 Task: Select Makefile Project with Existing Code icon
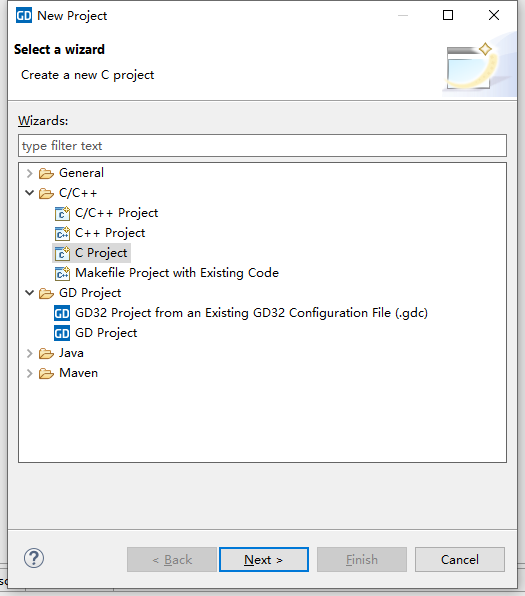coord(62,273)
